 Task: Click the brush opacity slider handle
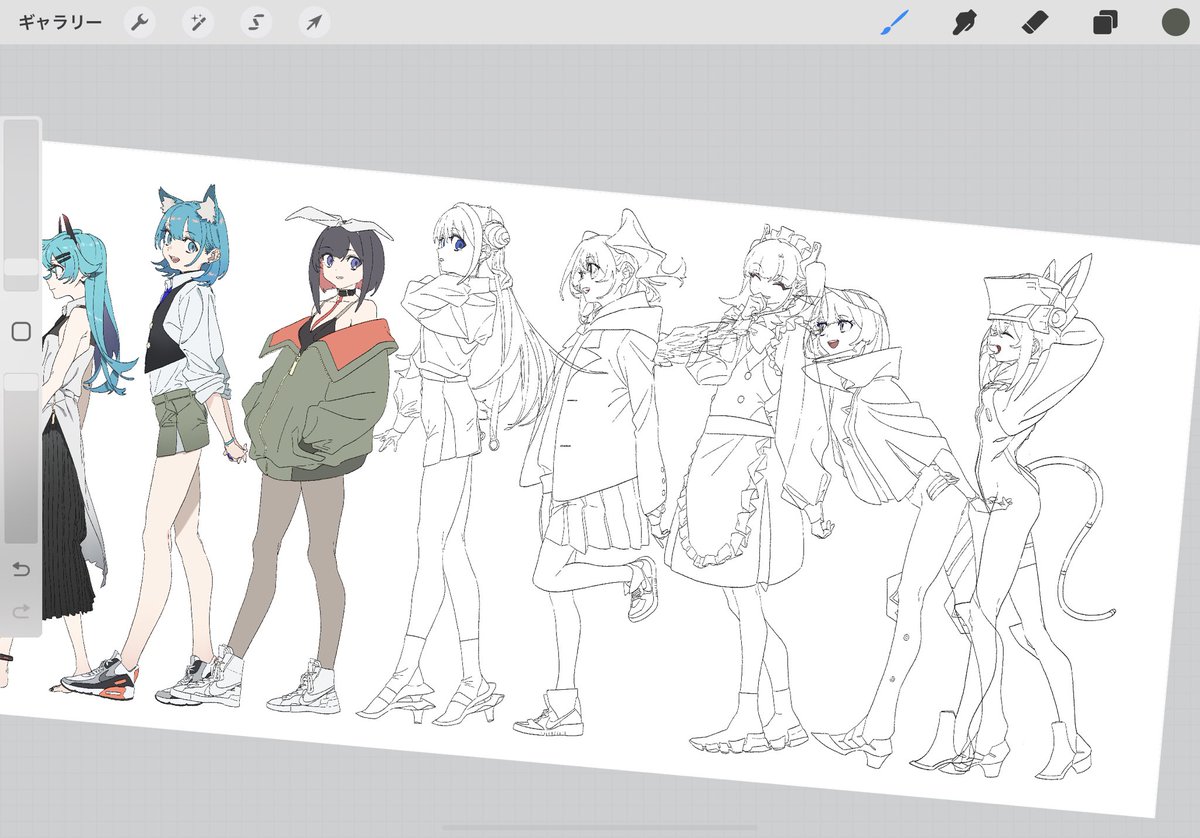(21, 382)
